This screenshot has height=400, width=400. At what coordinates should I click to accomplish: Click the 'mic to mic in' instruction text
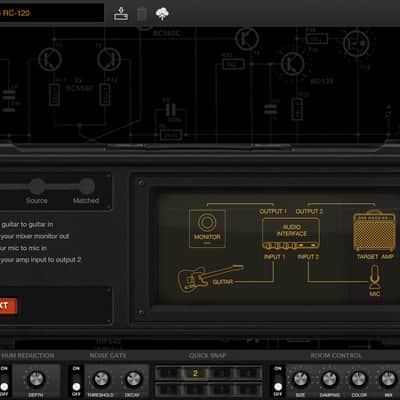(23, 248)
